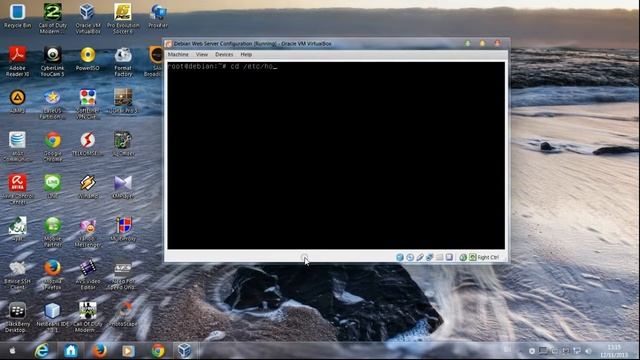Open the View menu in VirtualBox

202,54
